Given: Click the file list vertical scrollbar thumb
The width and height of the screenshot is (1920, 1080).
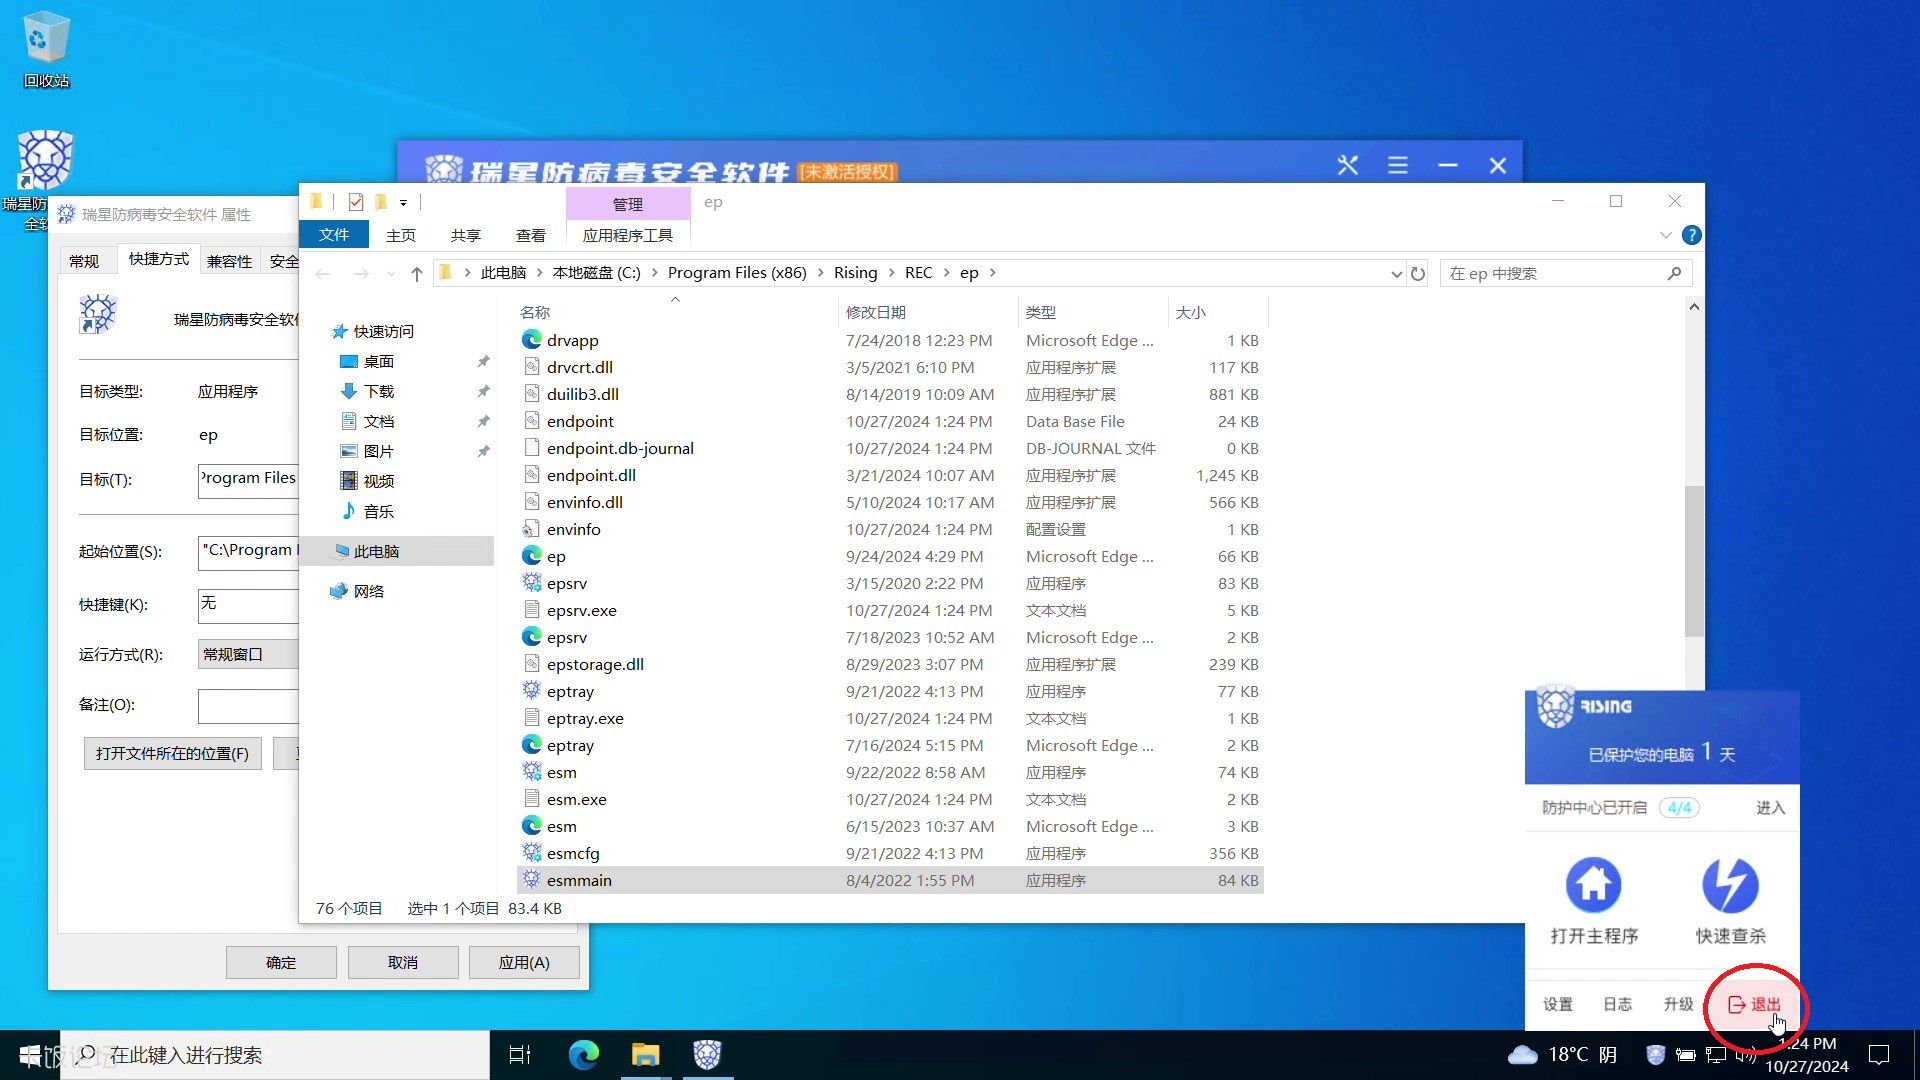Looking at the screenshot, I should pyautogui.click(x=1693, y=560).
